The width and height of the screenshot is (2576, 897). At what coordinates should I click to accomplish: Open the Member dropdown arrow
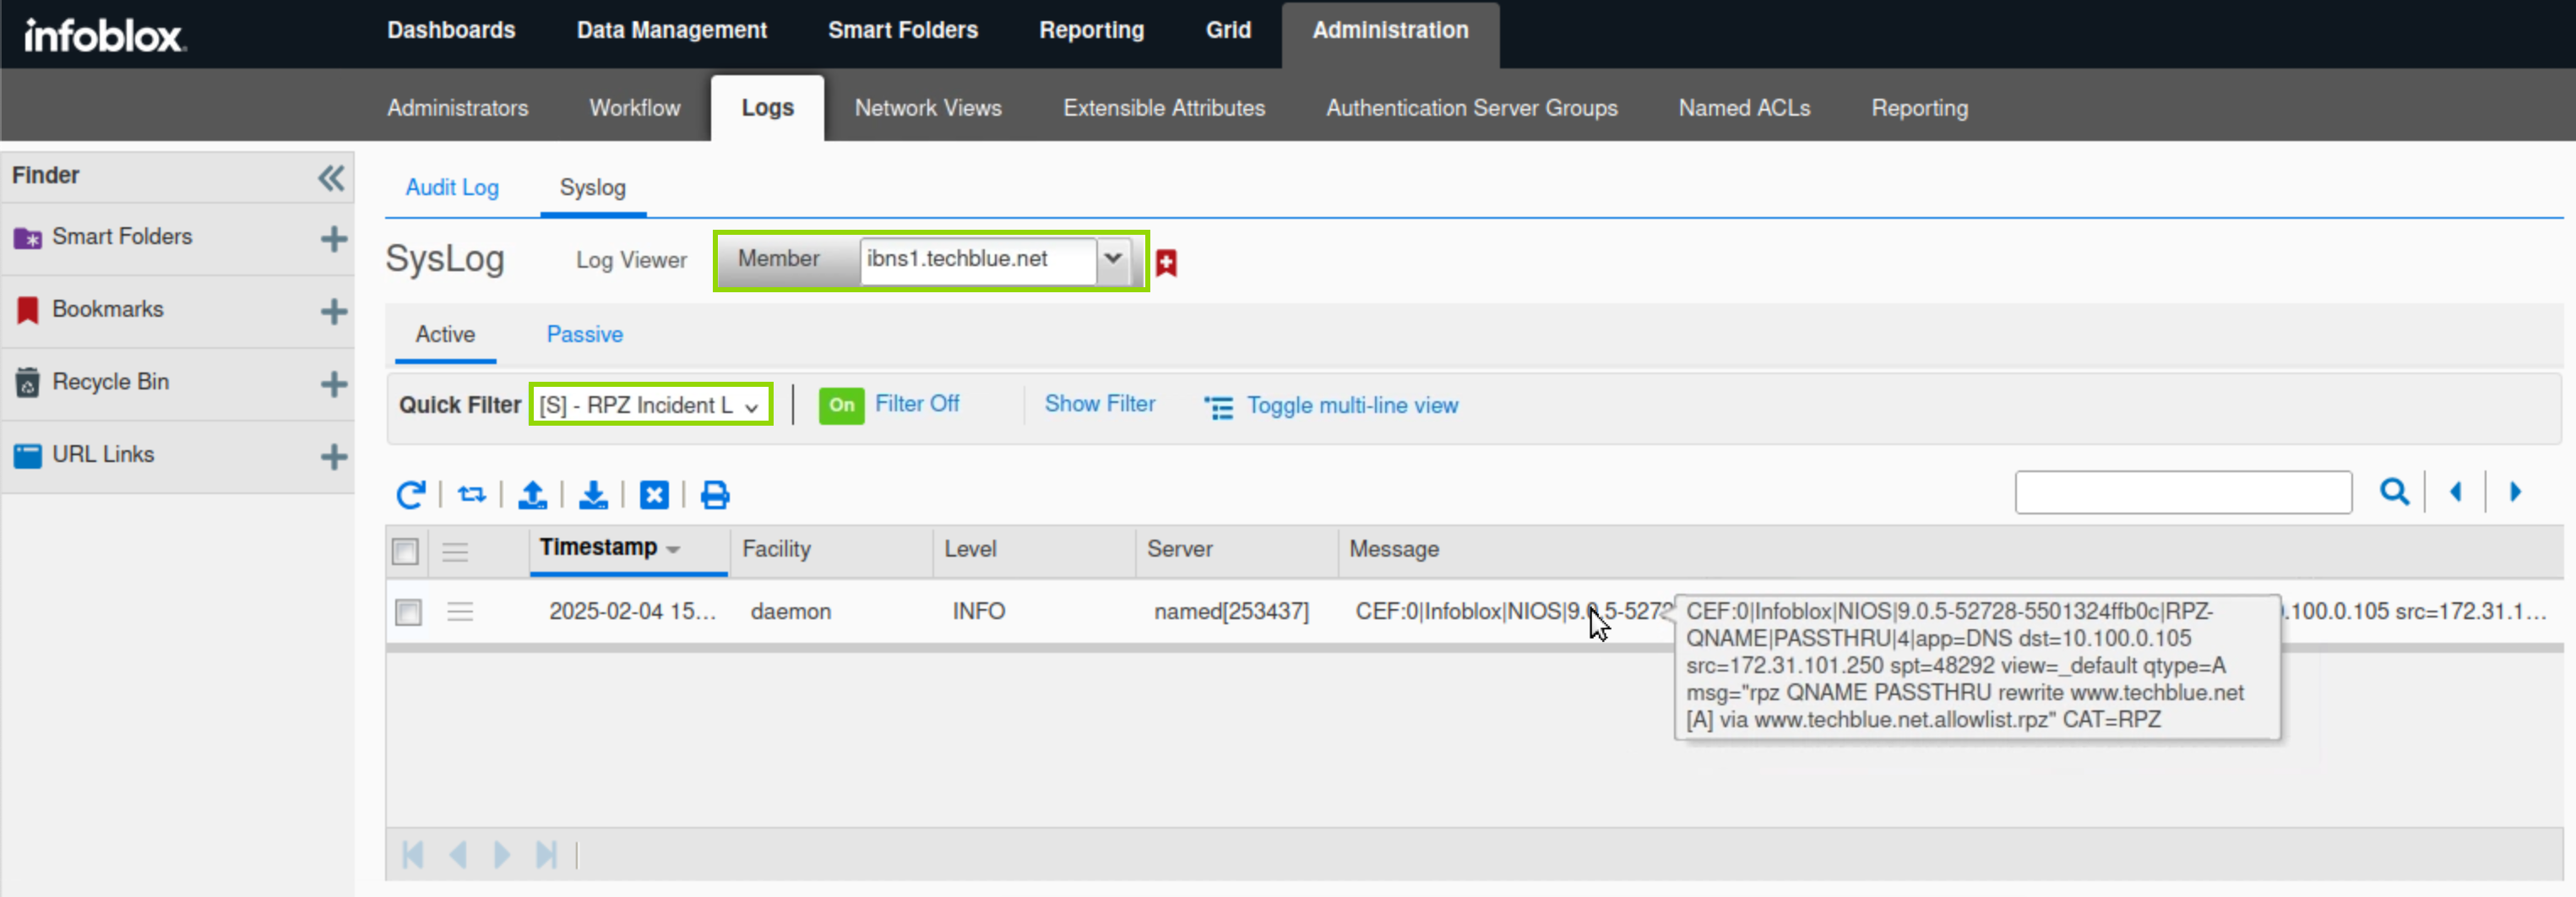(1113, 259)
